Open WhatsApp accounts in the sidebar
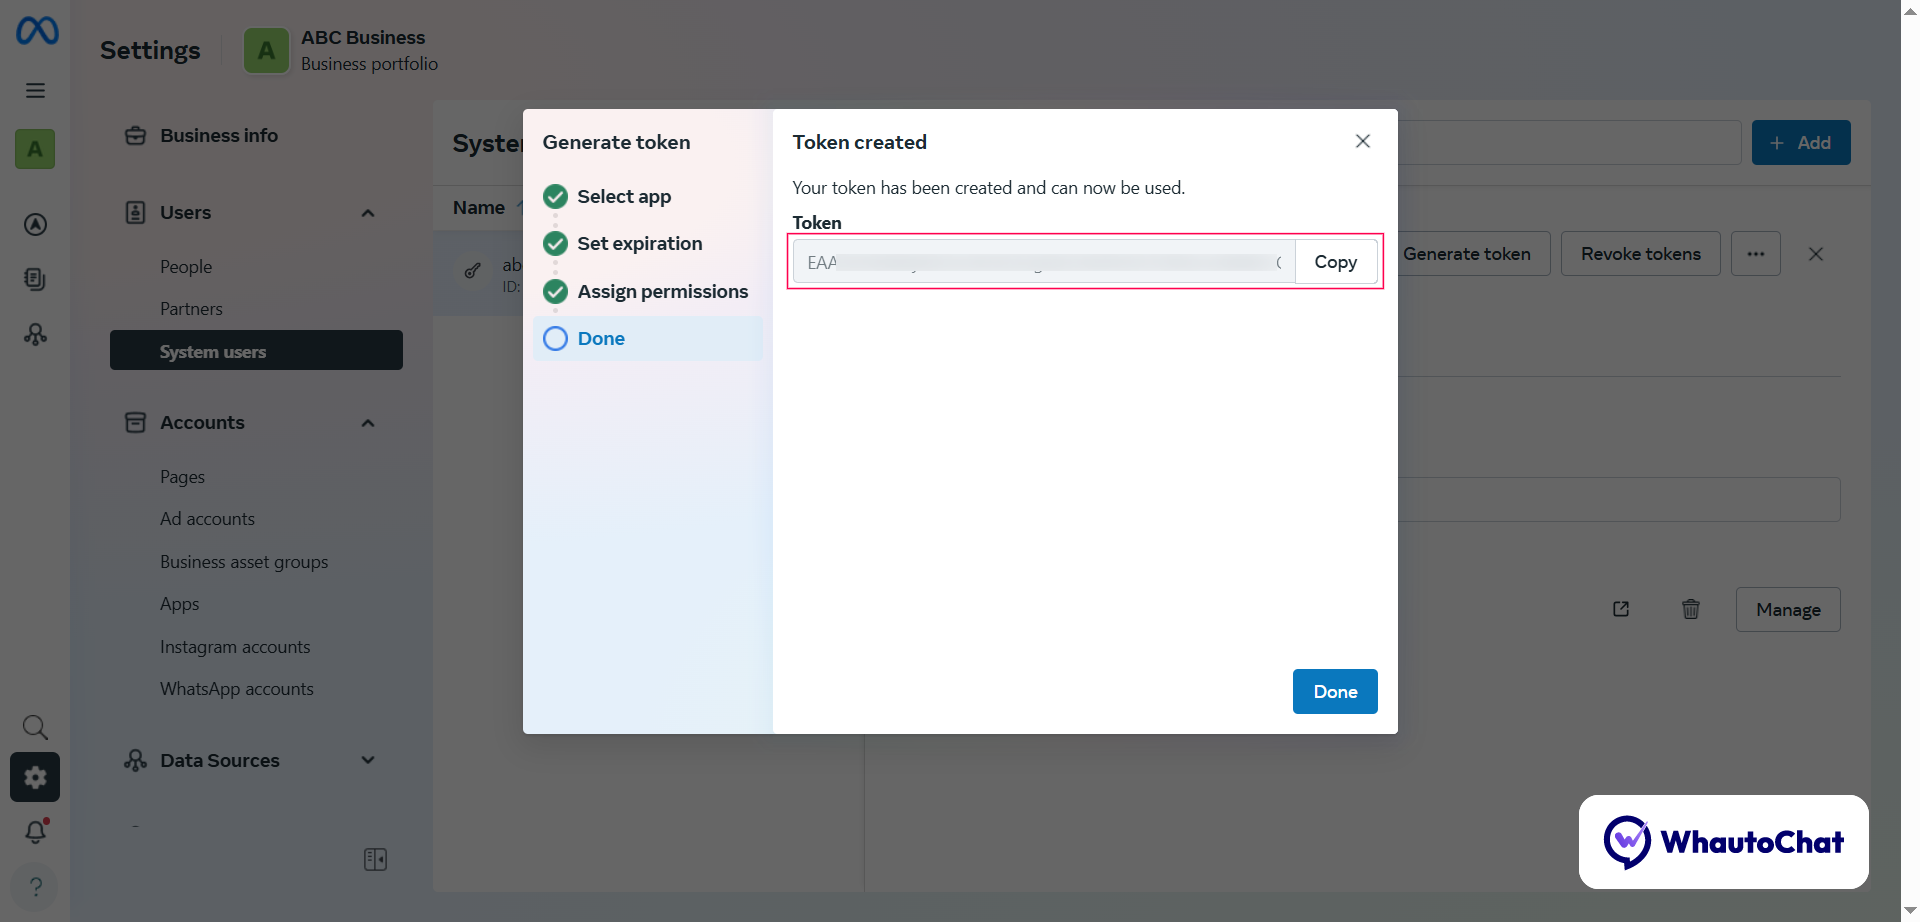 (x=237, y=689)
